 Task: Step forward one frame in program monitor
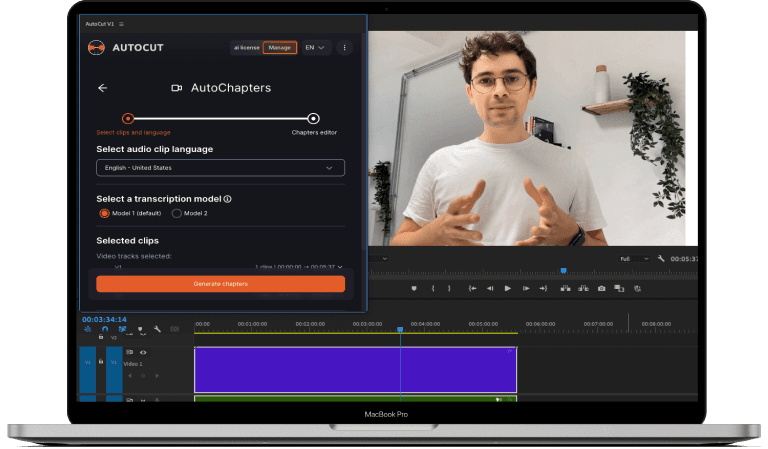click(526, 289)
